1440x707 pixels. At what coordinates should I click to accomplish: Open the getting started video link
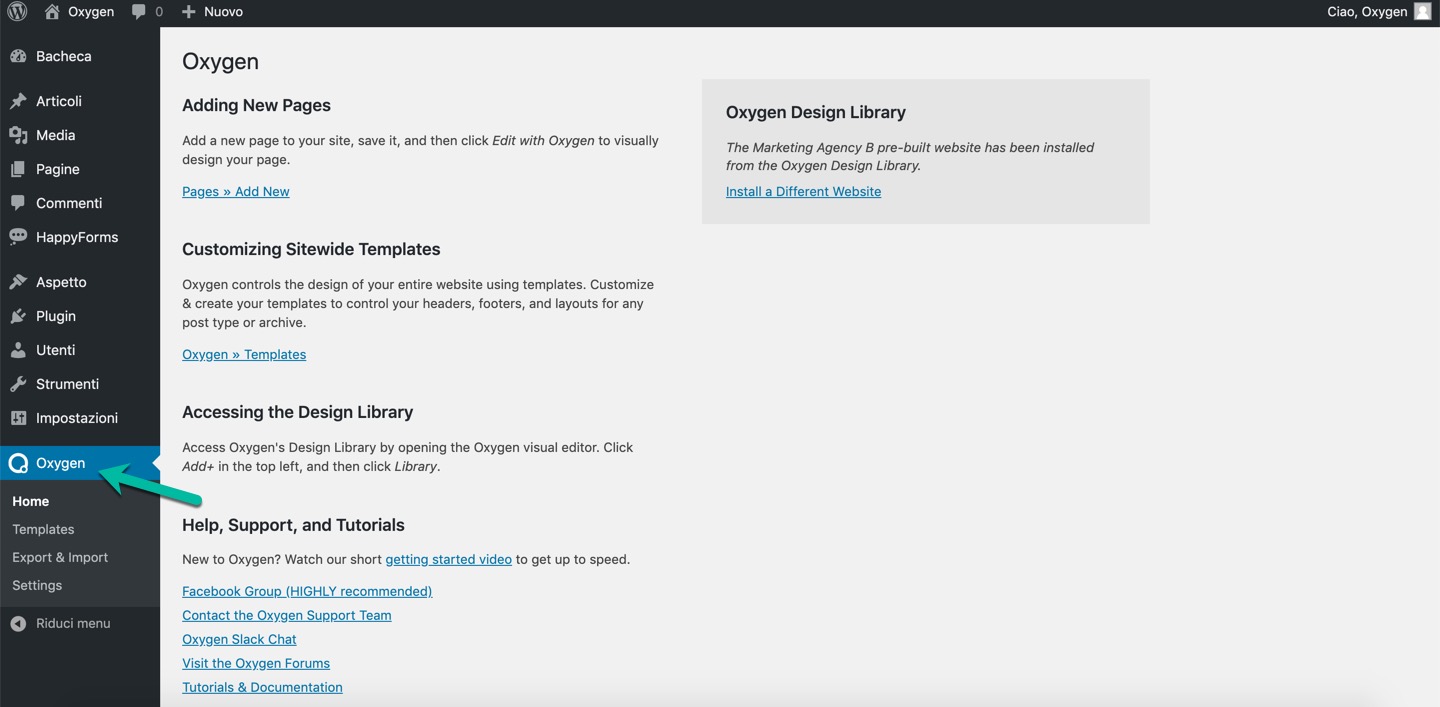[448, 559]
